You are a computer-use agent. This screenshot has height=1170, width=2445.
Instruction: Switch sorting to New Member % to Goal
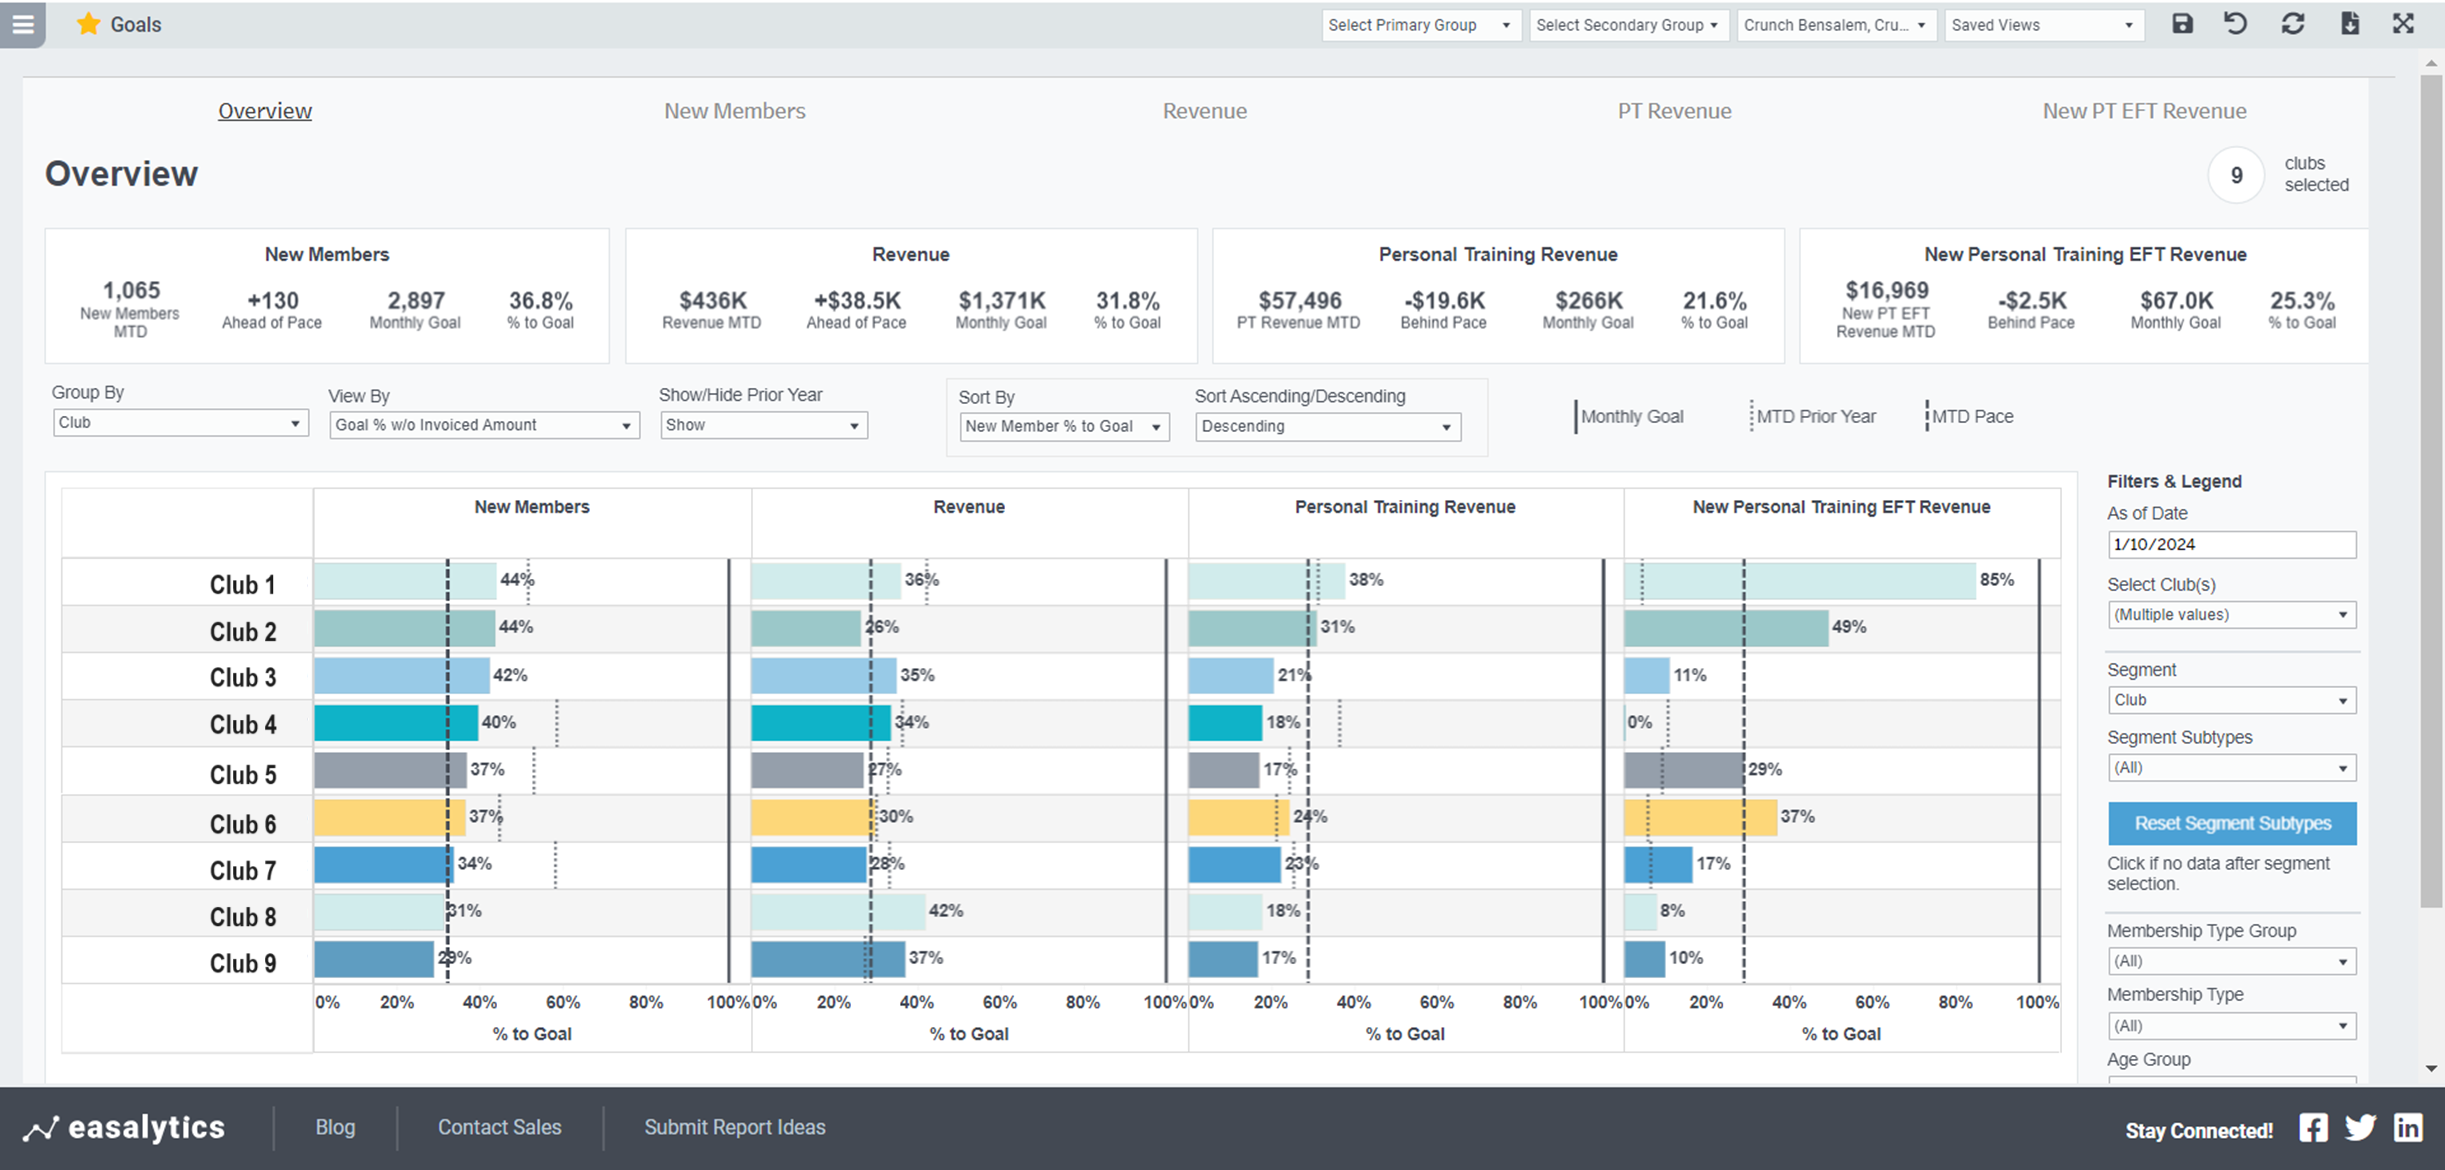point(1063,426)
